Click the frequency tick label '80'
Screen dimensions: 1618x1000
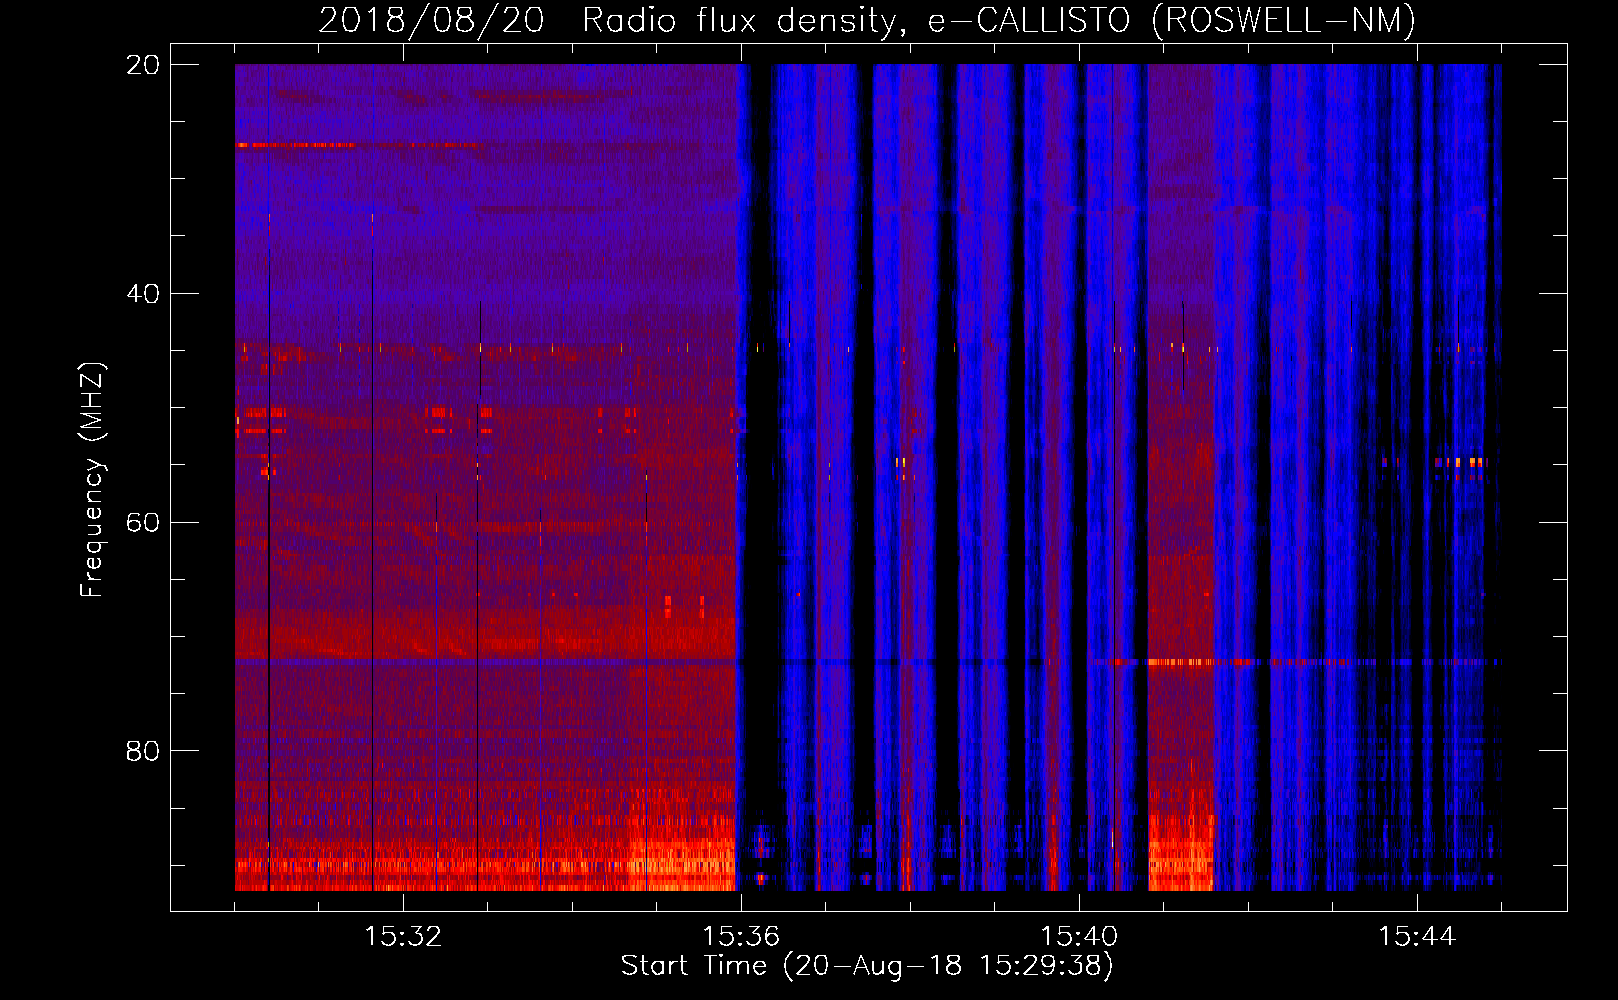pos(143,751)
